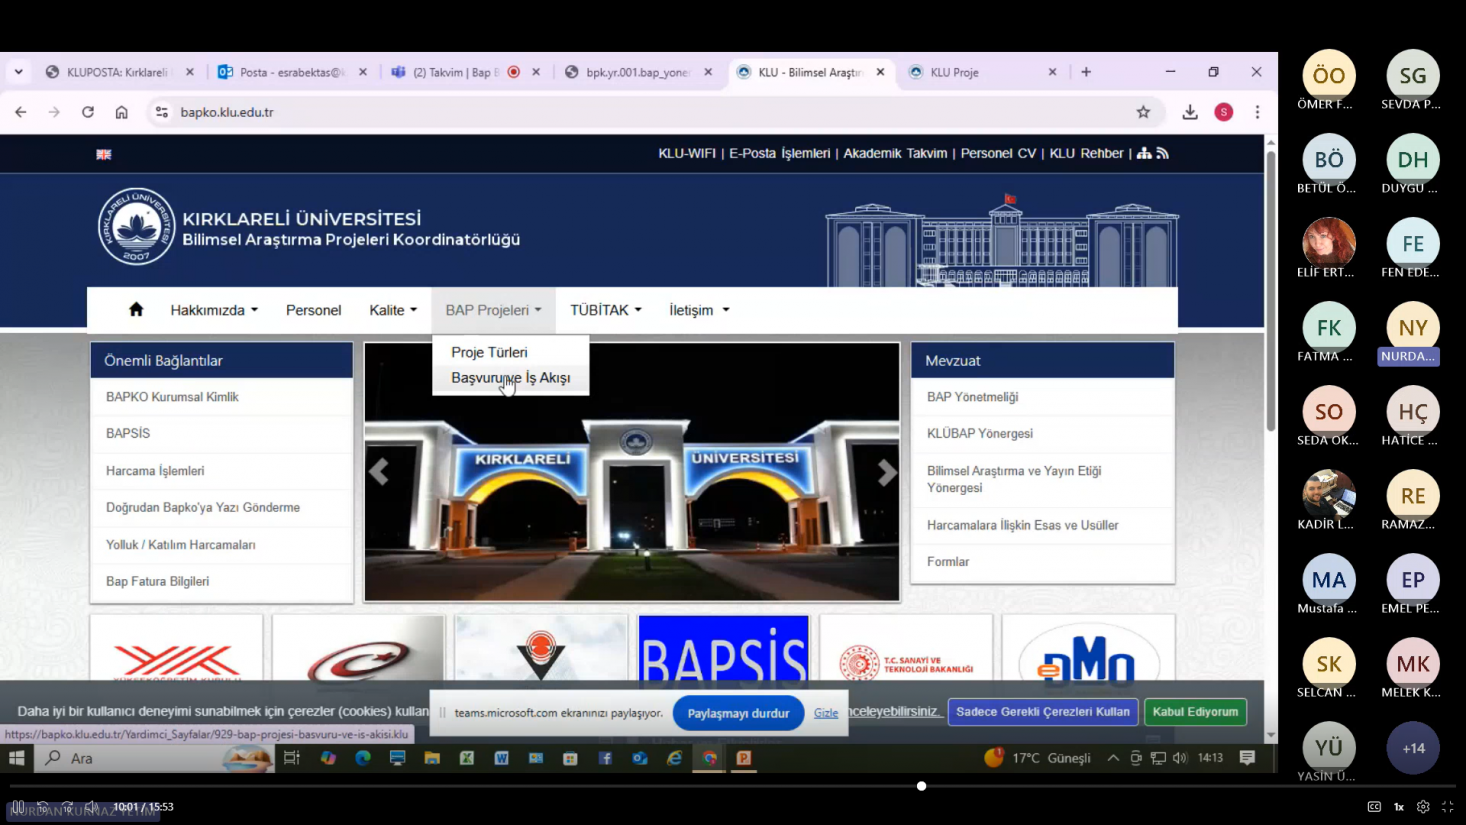Screen dimensions: 1466x825
Task: Expand the Hakkımızda dropdown menu
Action: [213, 310]
